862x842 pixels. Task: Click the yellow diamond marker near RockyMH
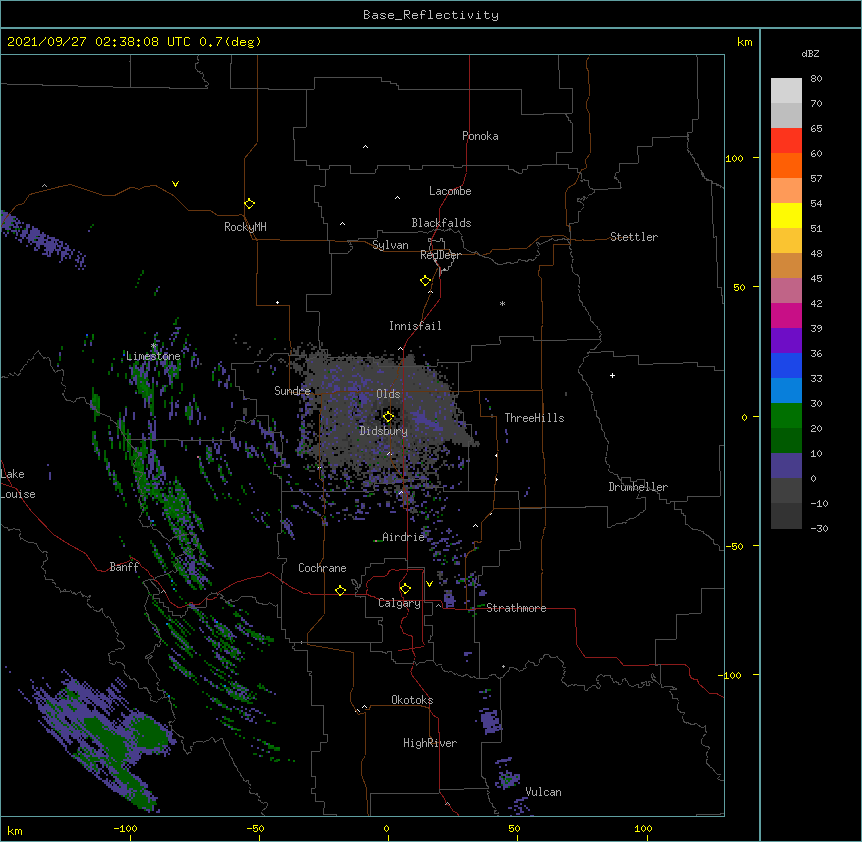[x=249, y=204]
